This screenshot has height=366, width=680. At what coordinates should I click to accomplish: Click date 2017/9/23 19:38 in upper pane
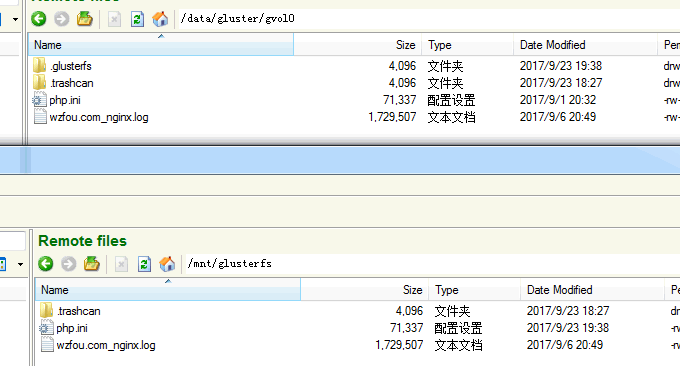(561, 66)
